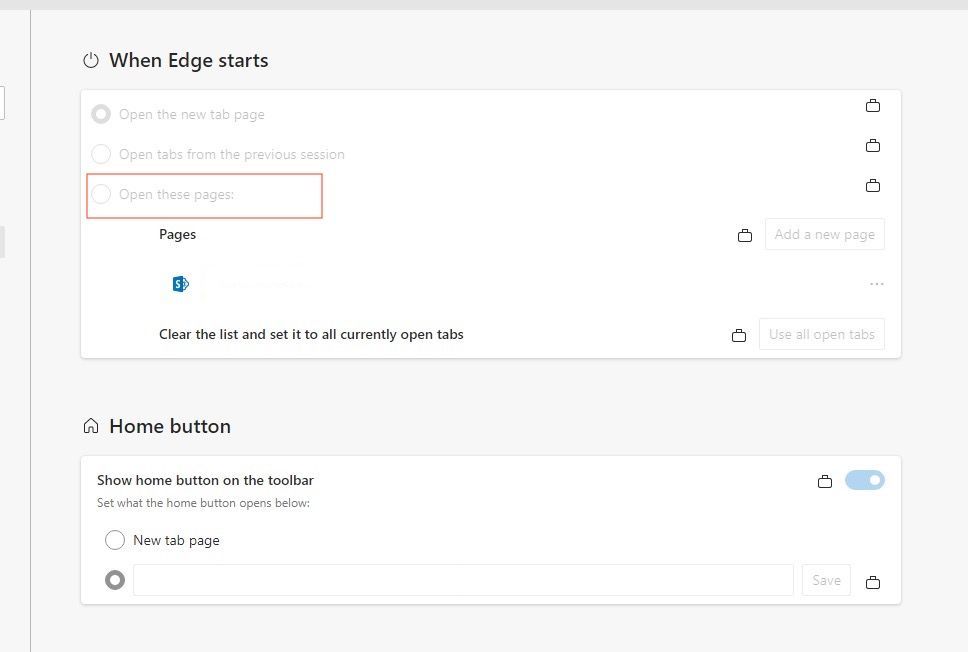Screen dimensions: 968x652
Task: Click the briefcase icon beside "Use all open tabs"
Action: pos(739,336)
